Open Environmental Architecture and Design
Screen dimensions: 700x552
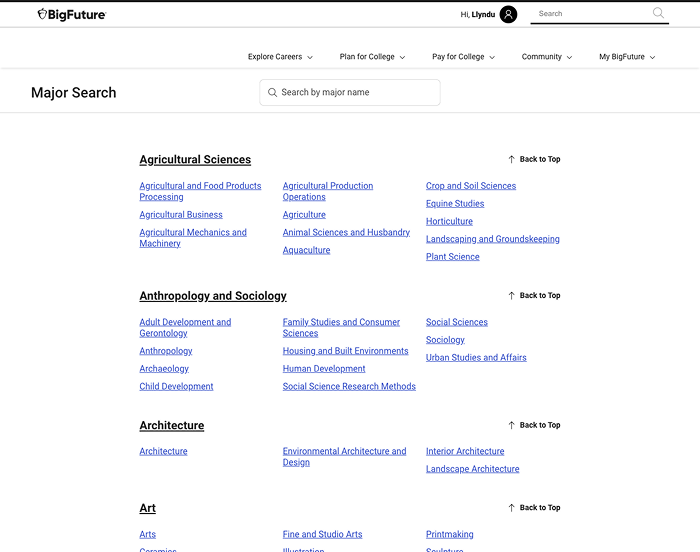pos(344,457)
